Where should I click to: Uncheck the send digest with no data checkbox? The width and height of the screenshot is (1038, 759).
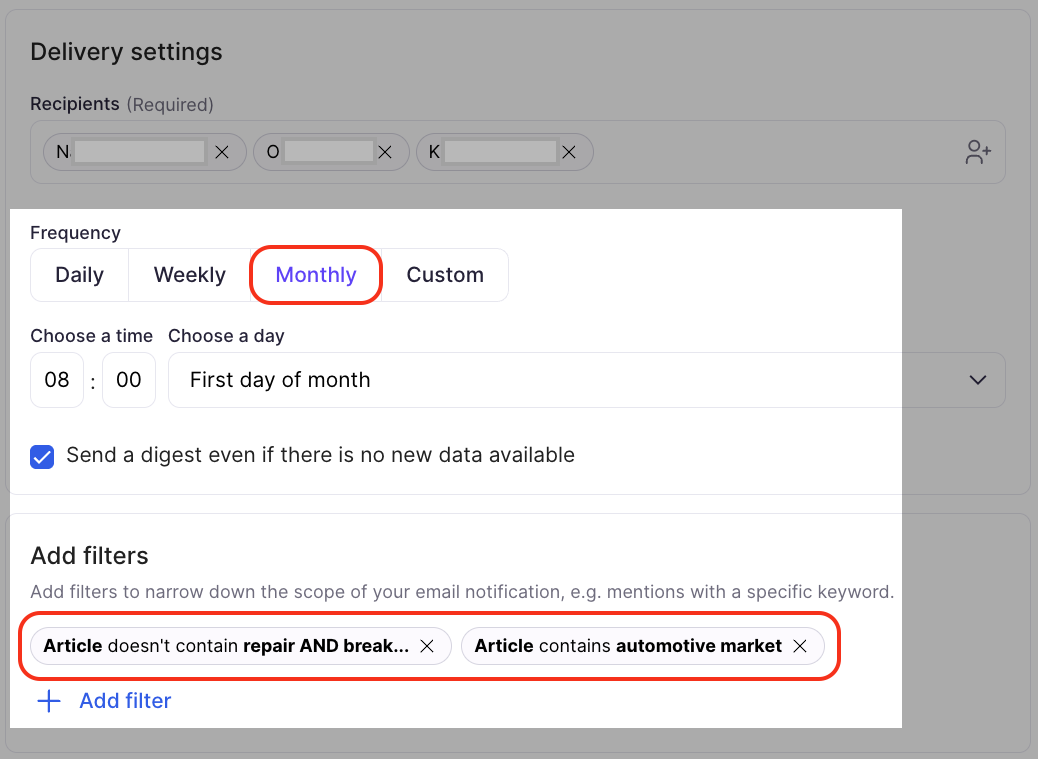click(x=42, y=457)
